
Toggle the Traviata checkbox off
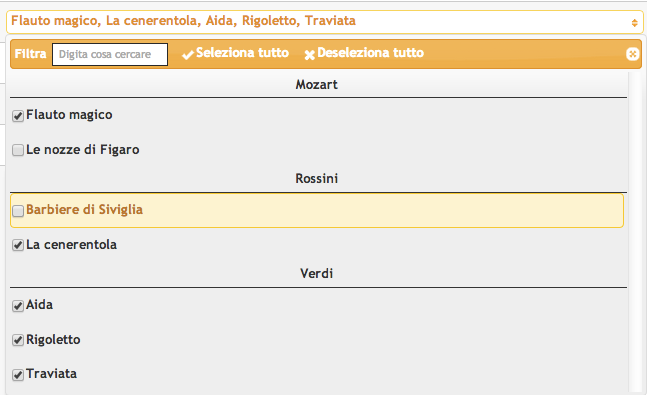click(18, 375)
